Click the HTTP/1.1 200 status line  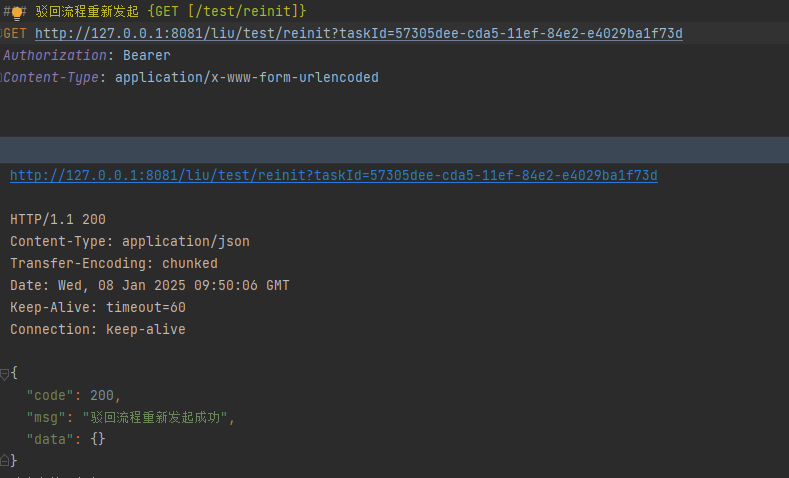point(58,220)
